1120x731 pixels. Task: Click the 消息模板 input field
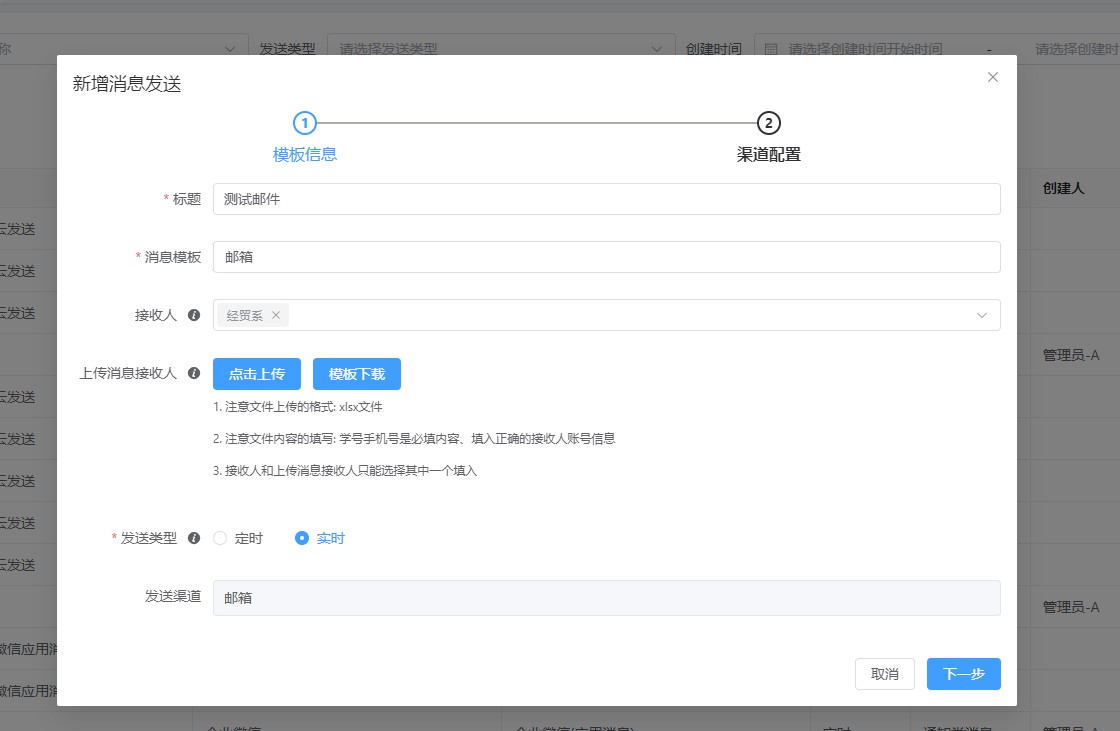pyautogui.click(x=606, y=257)
